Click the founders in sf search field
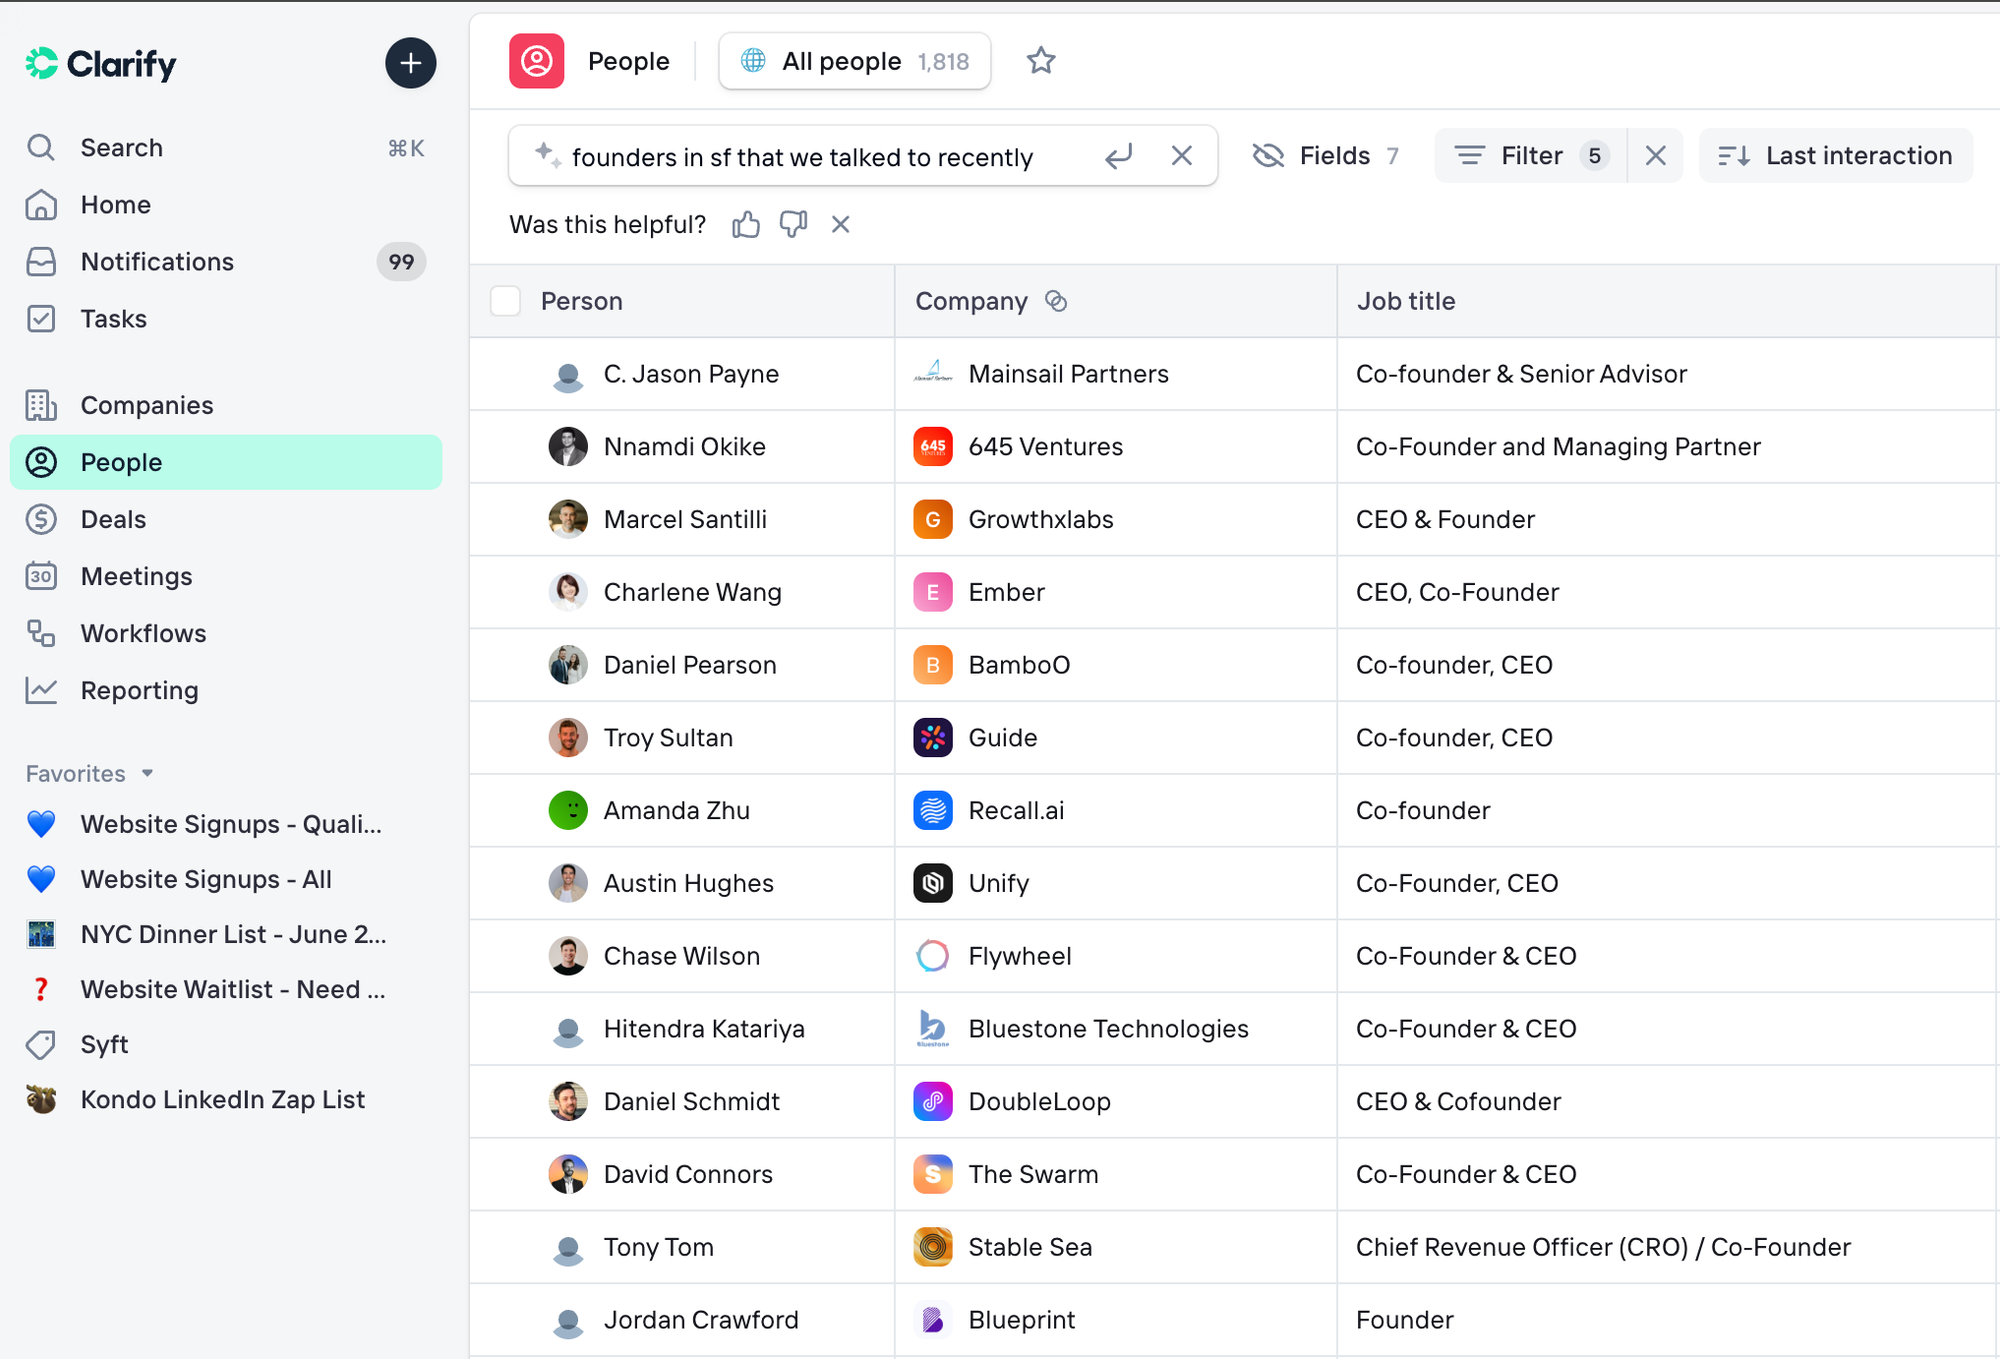2000x1359 pixels. tap(802, 157)
